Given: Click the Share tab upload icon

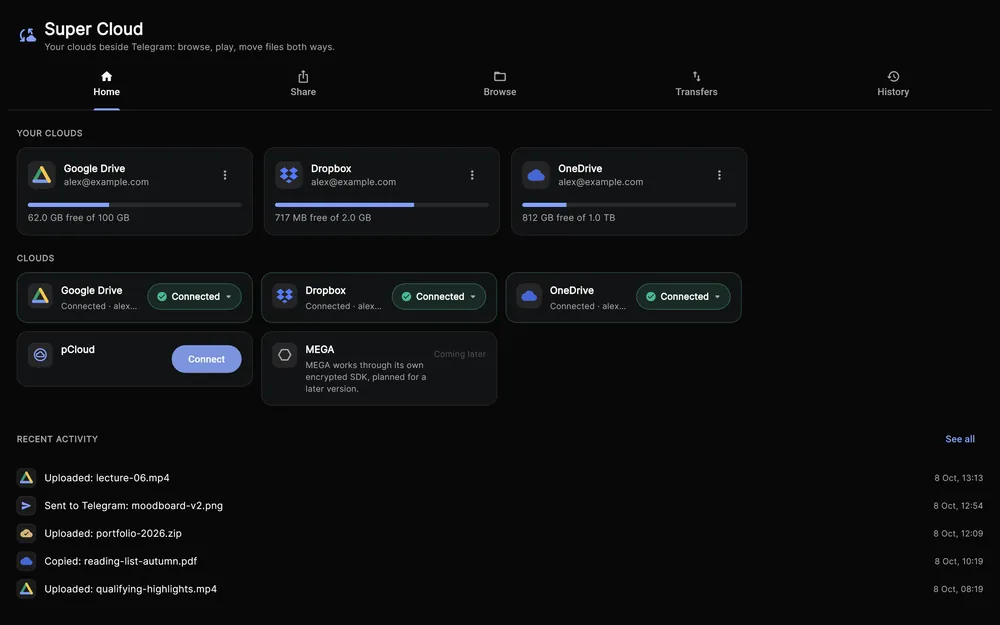Looking at the screenshot, I should pyautogui.click(x=303, y=77).
